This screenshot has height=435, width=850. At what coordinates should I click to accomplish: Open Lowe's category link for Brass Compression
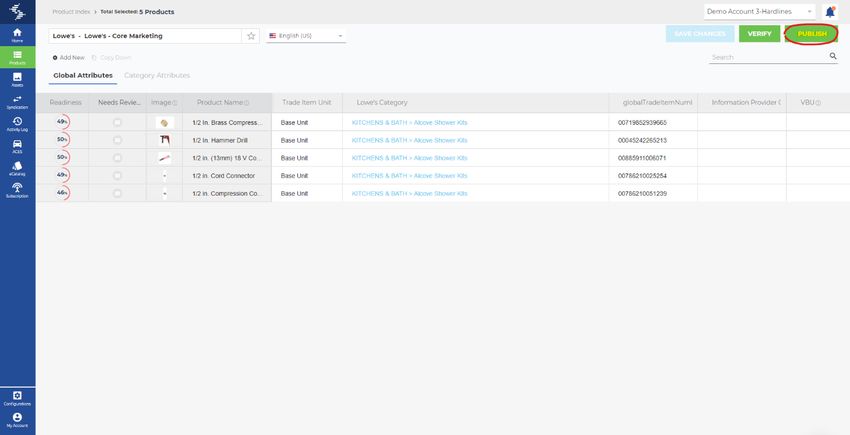point(409,123)
